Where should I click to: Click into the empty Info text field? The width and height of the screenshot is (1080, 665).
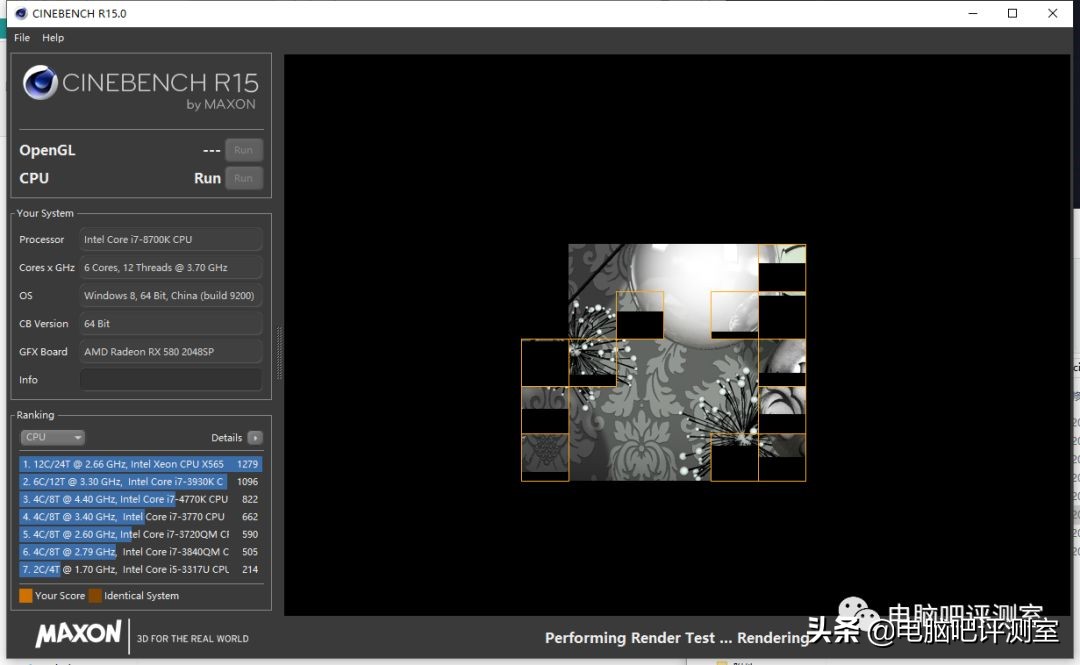[x=170, y=380]
